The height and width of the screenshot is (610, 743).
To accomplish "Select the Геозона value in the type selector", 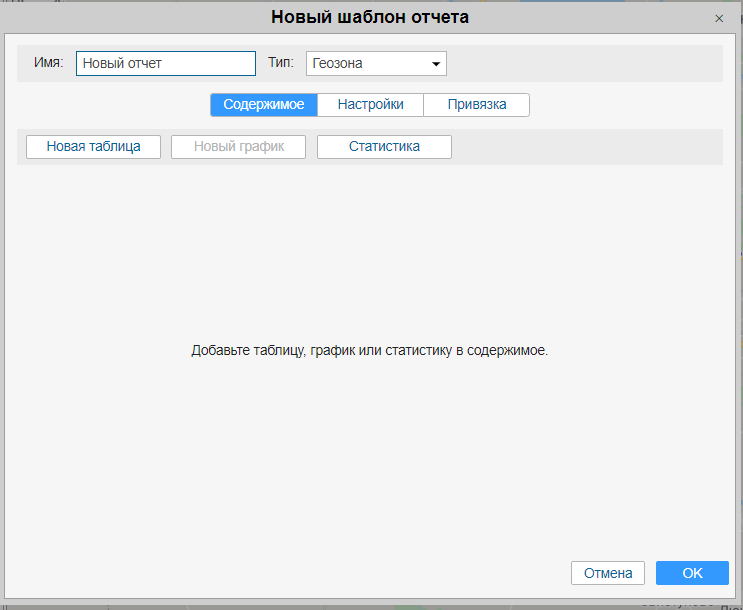I will pyautogui.click(x=338, y=63).
